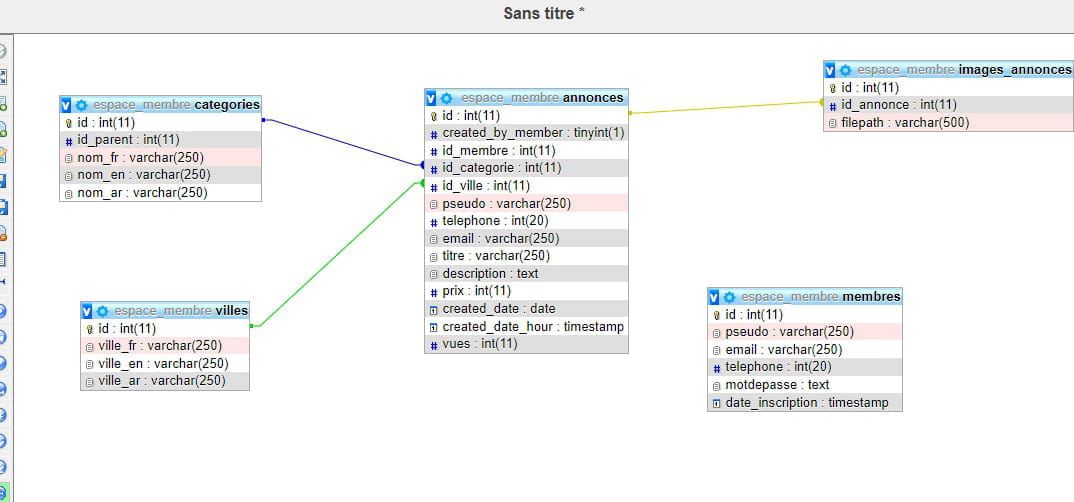
Task: Click the page title Sans titre *
Action: coord(544,13)
